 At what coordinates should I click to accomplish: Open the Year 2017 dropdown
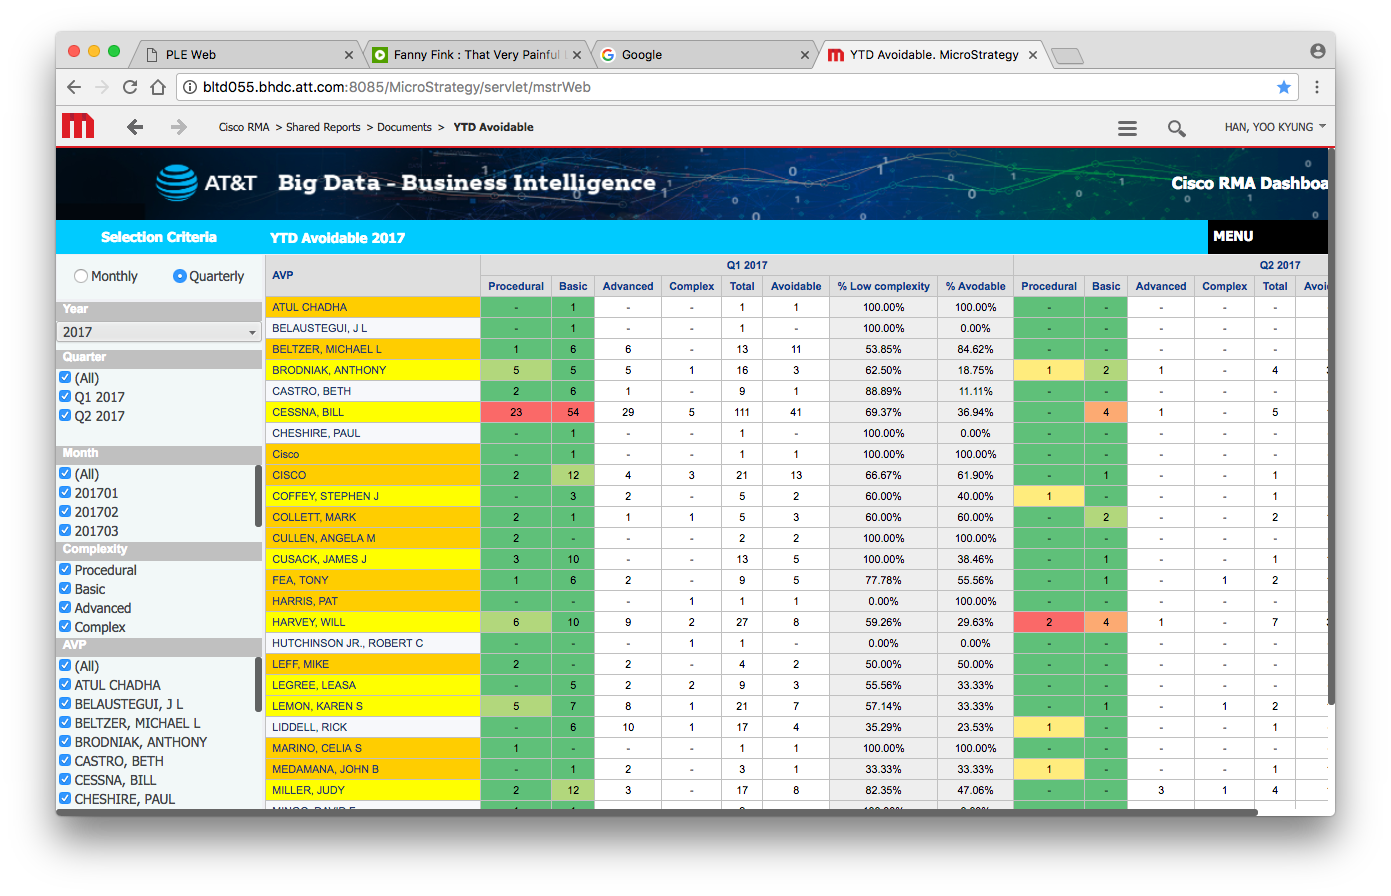point(159,332)
